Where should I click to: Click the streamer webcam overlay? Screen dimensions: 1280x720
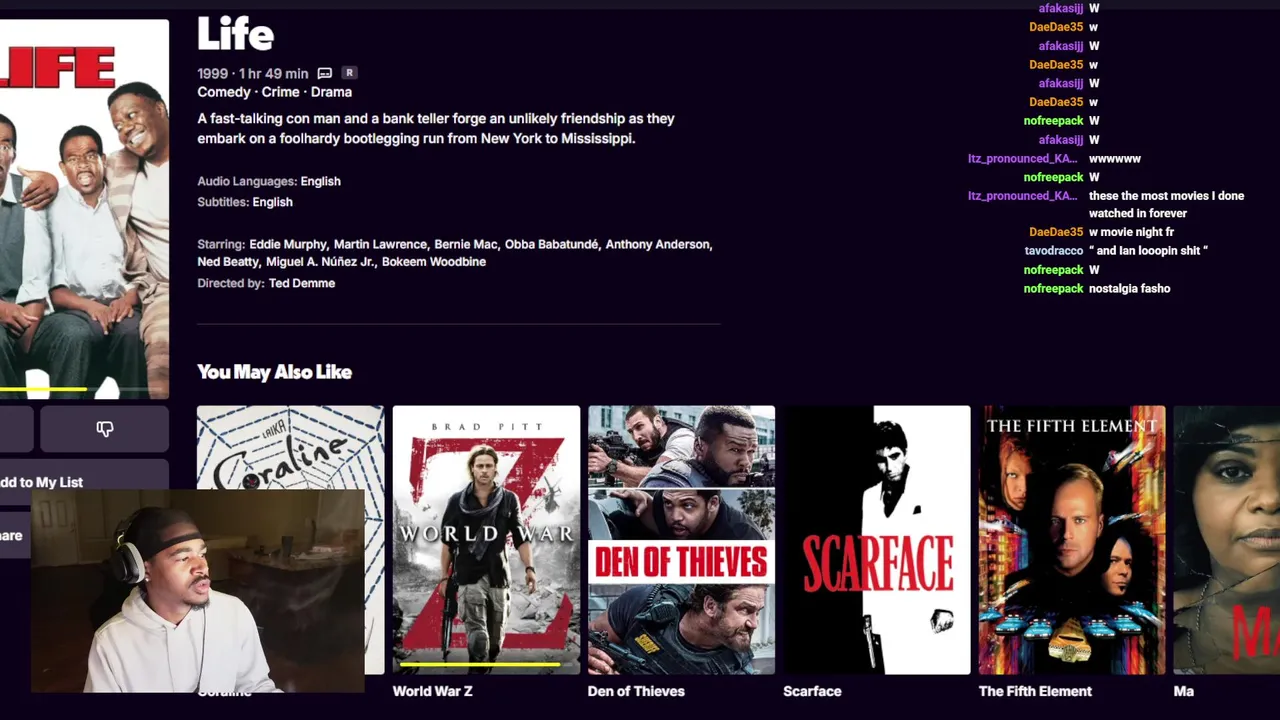click(197, 590)
